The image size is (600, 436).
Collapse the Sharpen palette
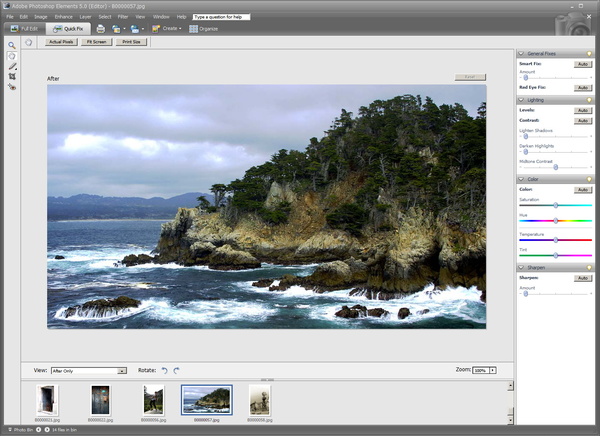pos(521,268)
